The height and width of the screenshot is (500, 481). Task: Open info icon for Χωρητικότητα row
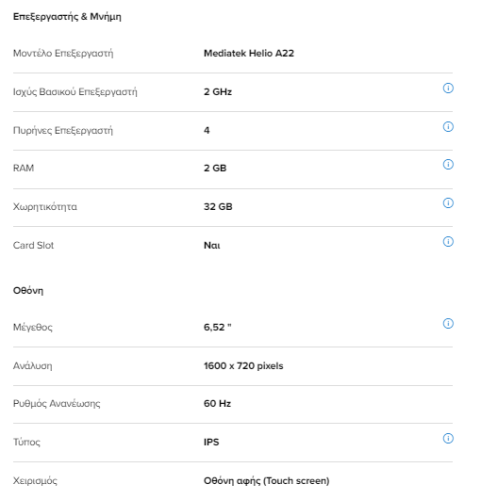pyautogui.click(x=448, y=203)
